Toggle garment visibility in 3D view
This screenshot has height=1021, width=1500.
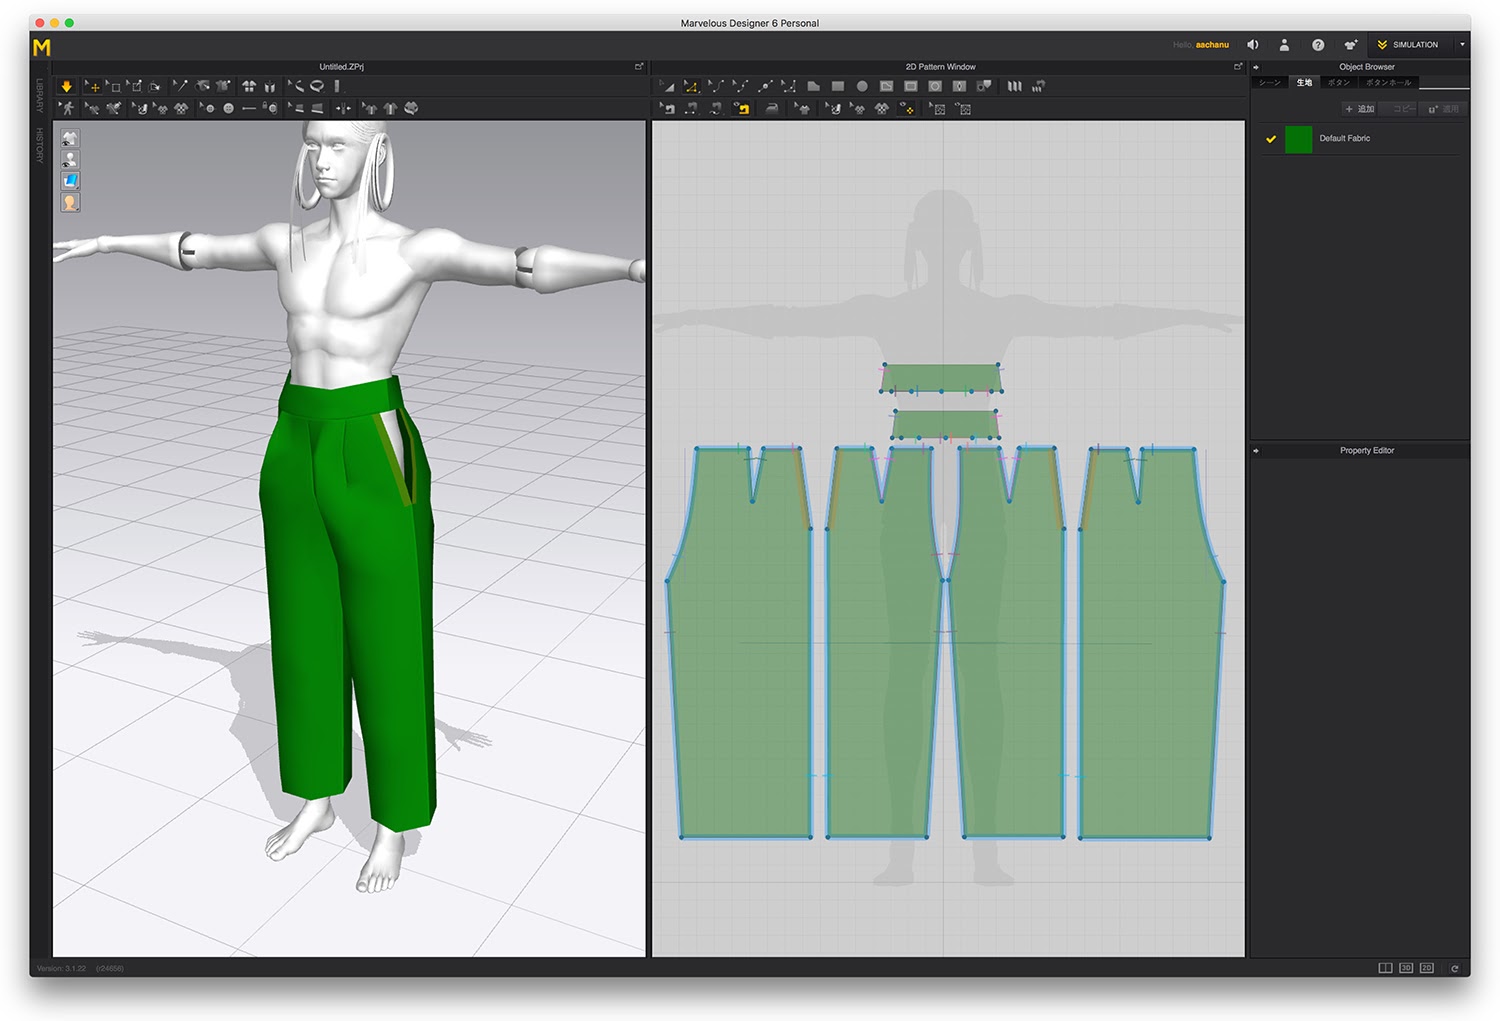click(70, 138)
